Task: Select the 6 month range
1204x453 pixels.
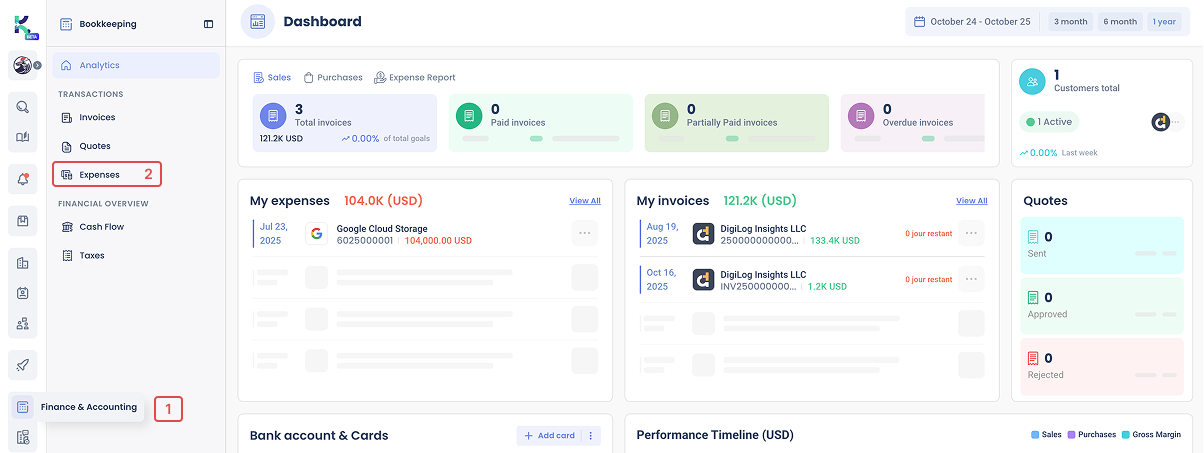Action: coord(1120,21)
